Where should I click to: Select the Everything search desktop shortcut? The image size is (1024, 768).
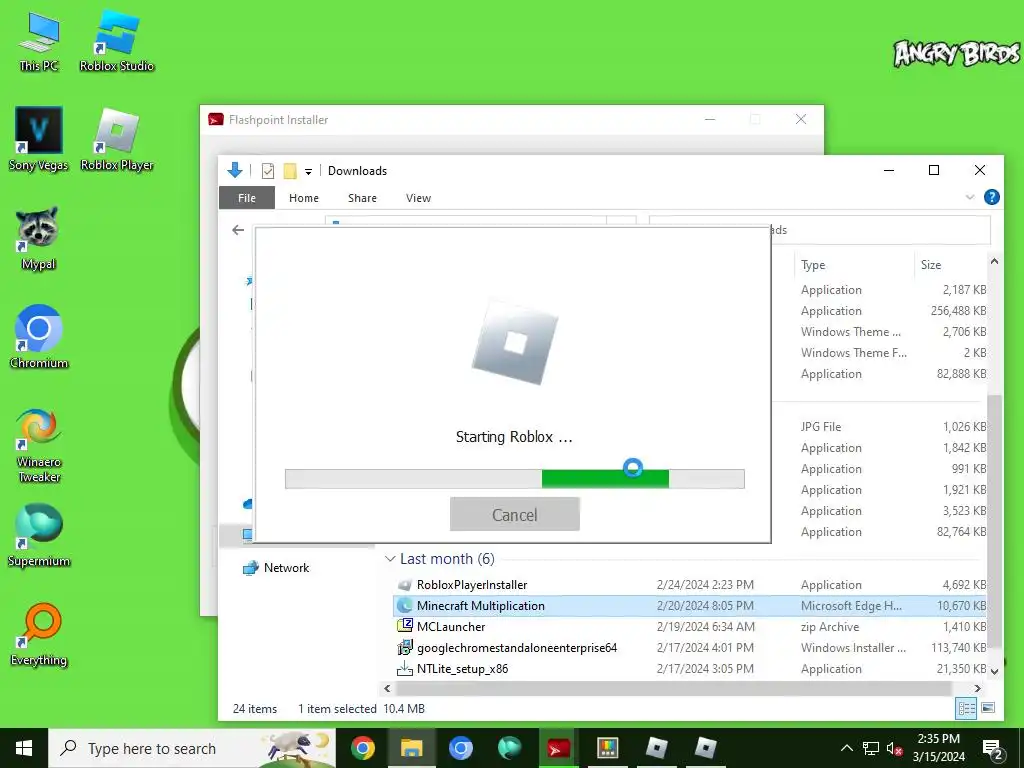click(39, 635)
